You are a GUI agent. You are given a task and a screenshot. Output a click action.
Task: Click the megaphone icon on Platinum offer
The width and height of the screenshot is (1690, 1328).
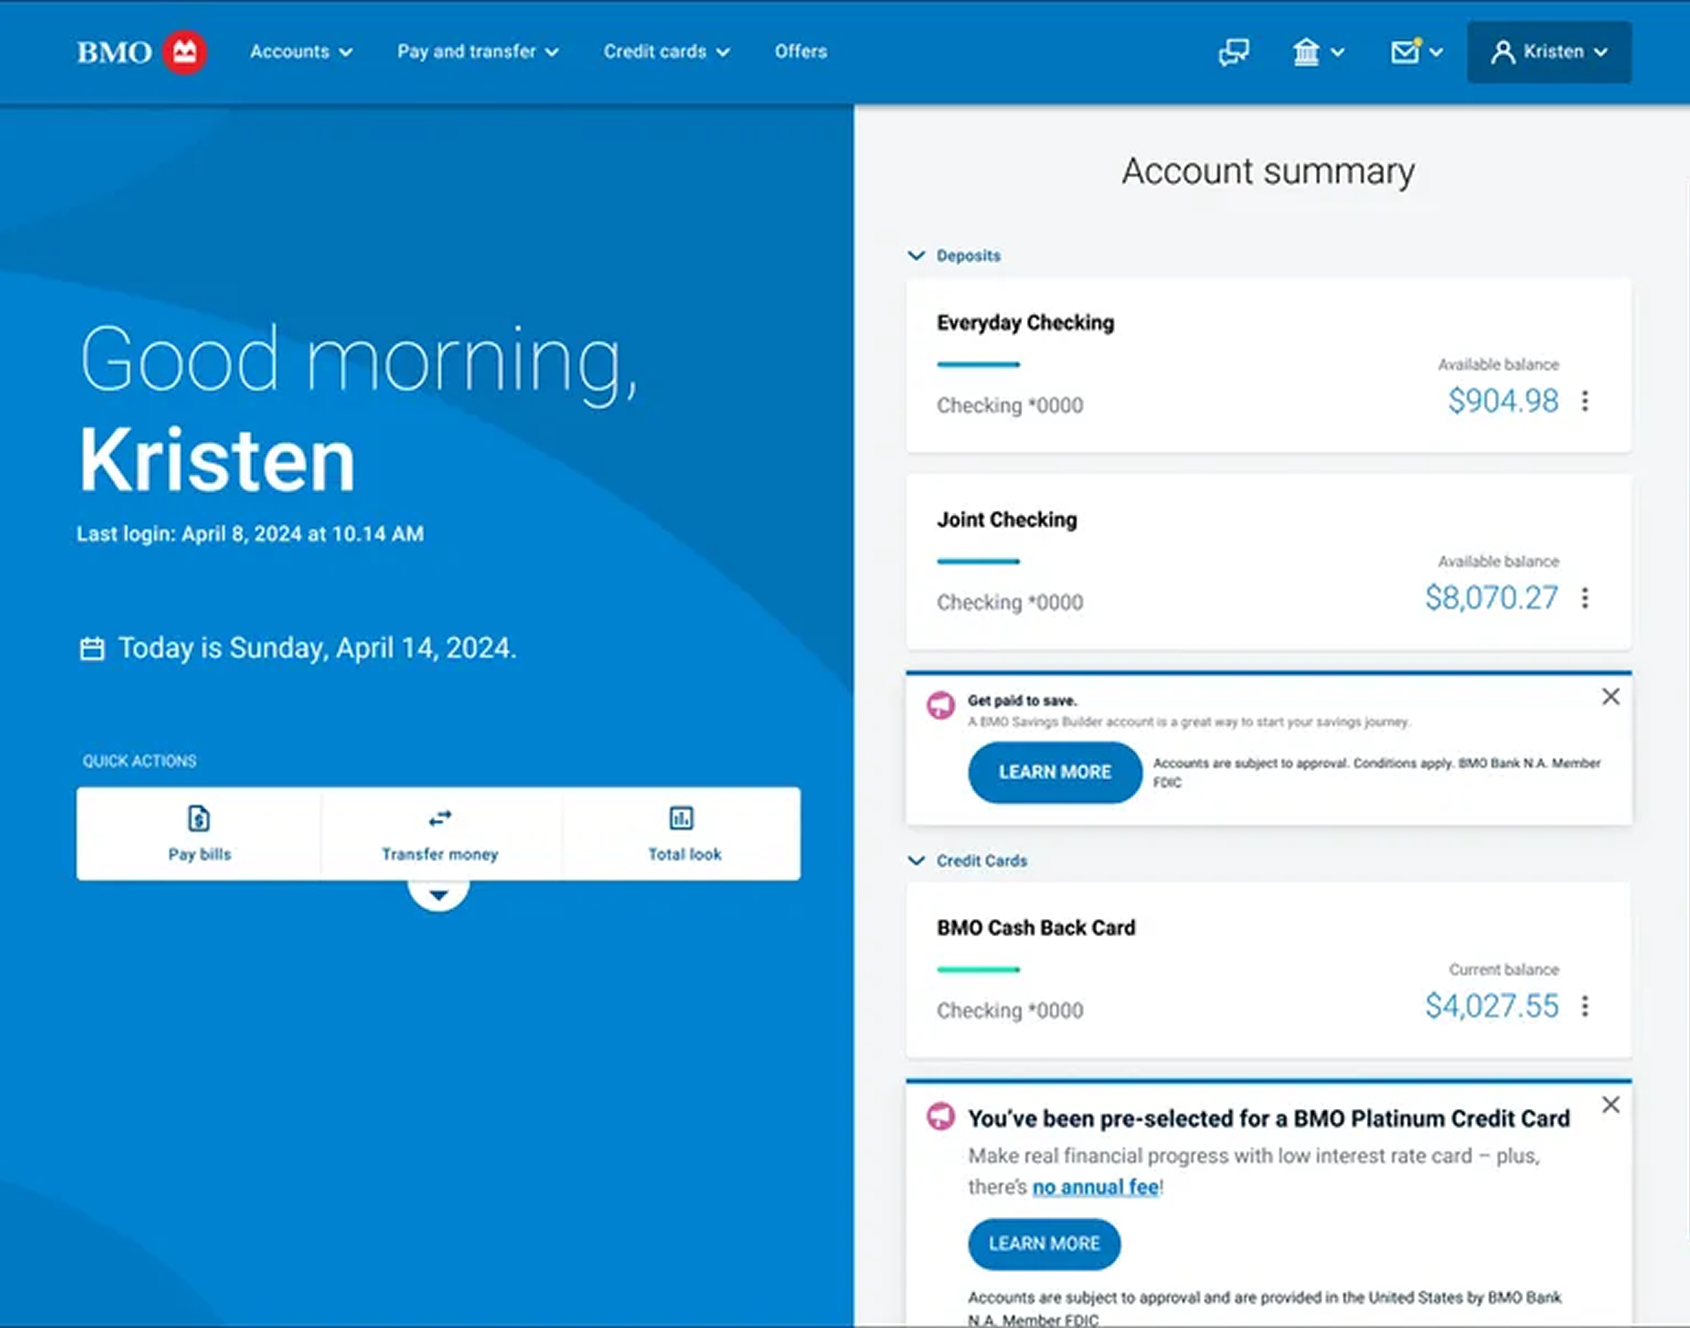[941, 1116]
